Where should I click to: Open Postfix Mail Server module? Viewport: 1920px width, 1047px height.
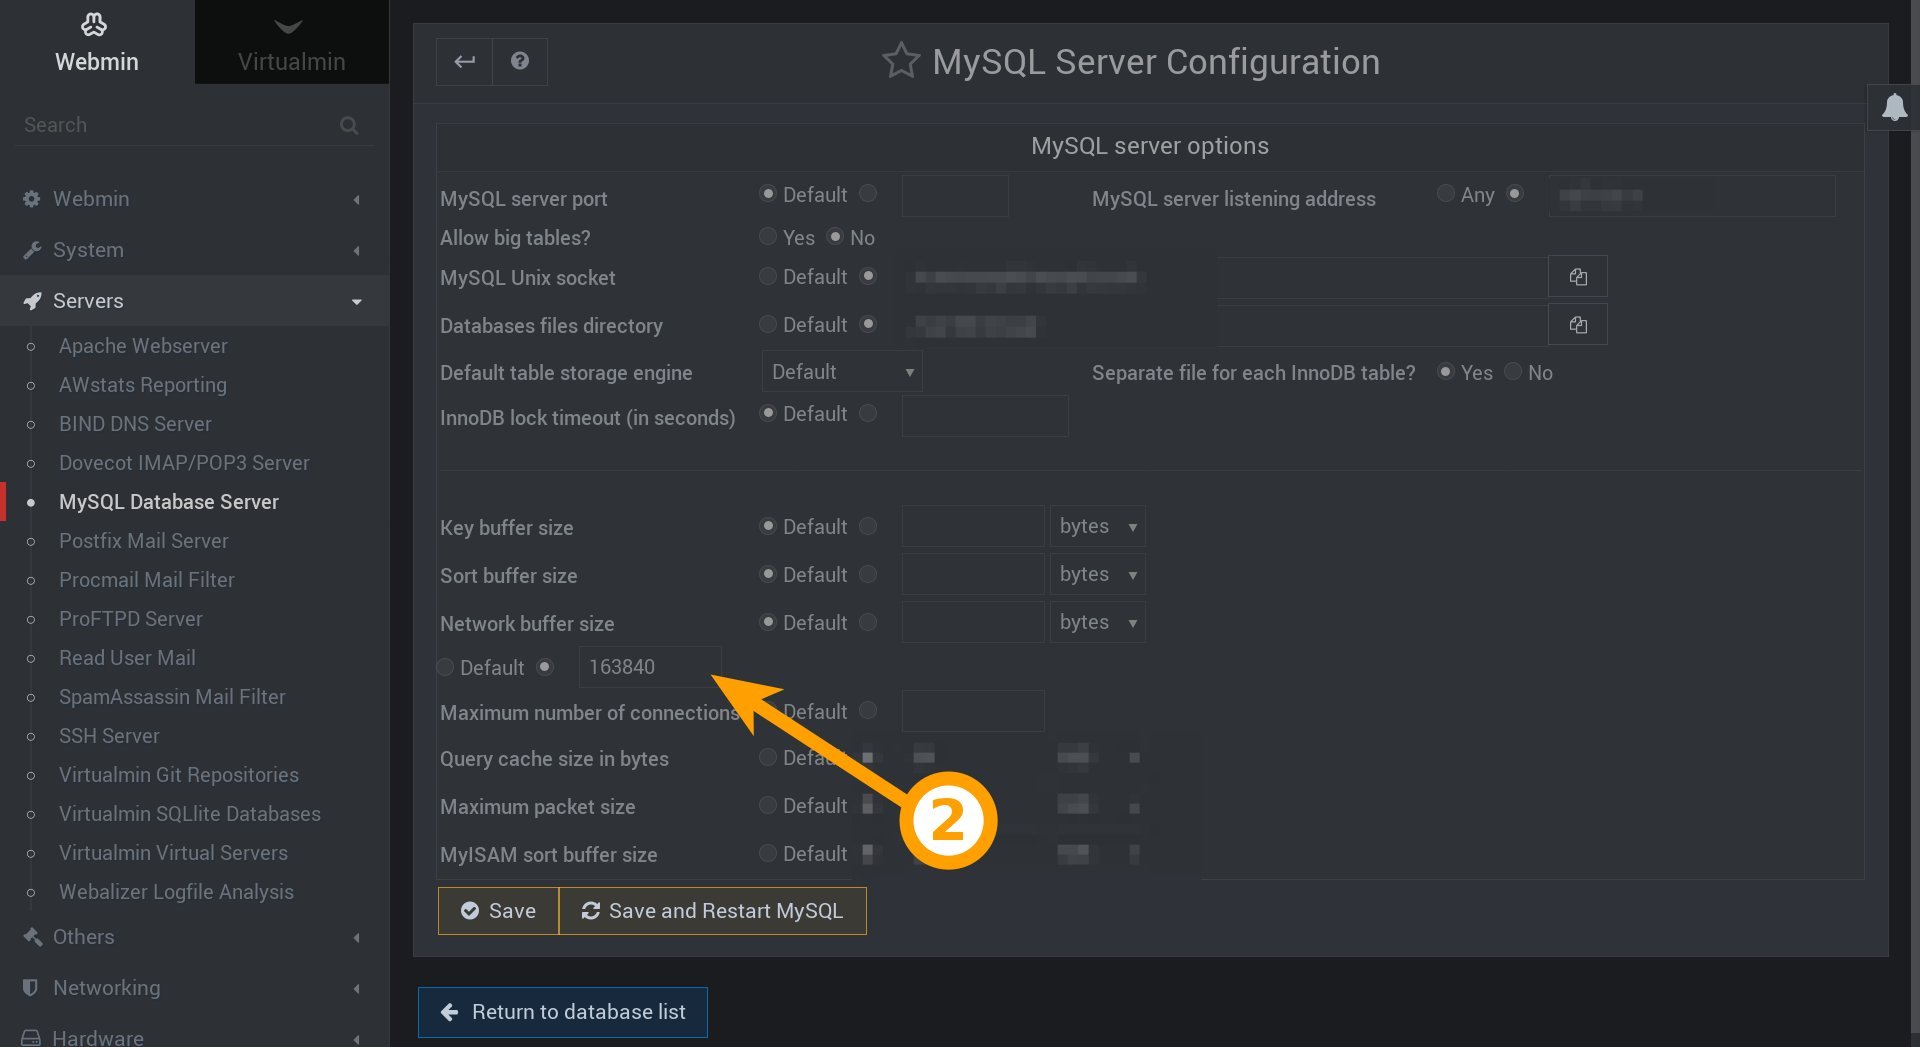click(144, 541)
